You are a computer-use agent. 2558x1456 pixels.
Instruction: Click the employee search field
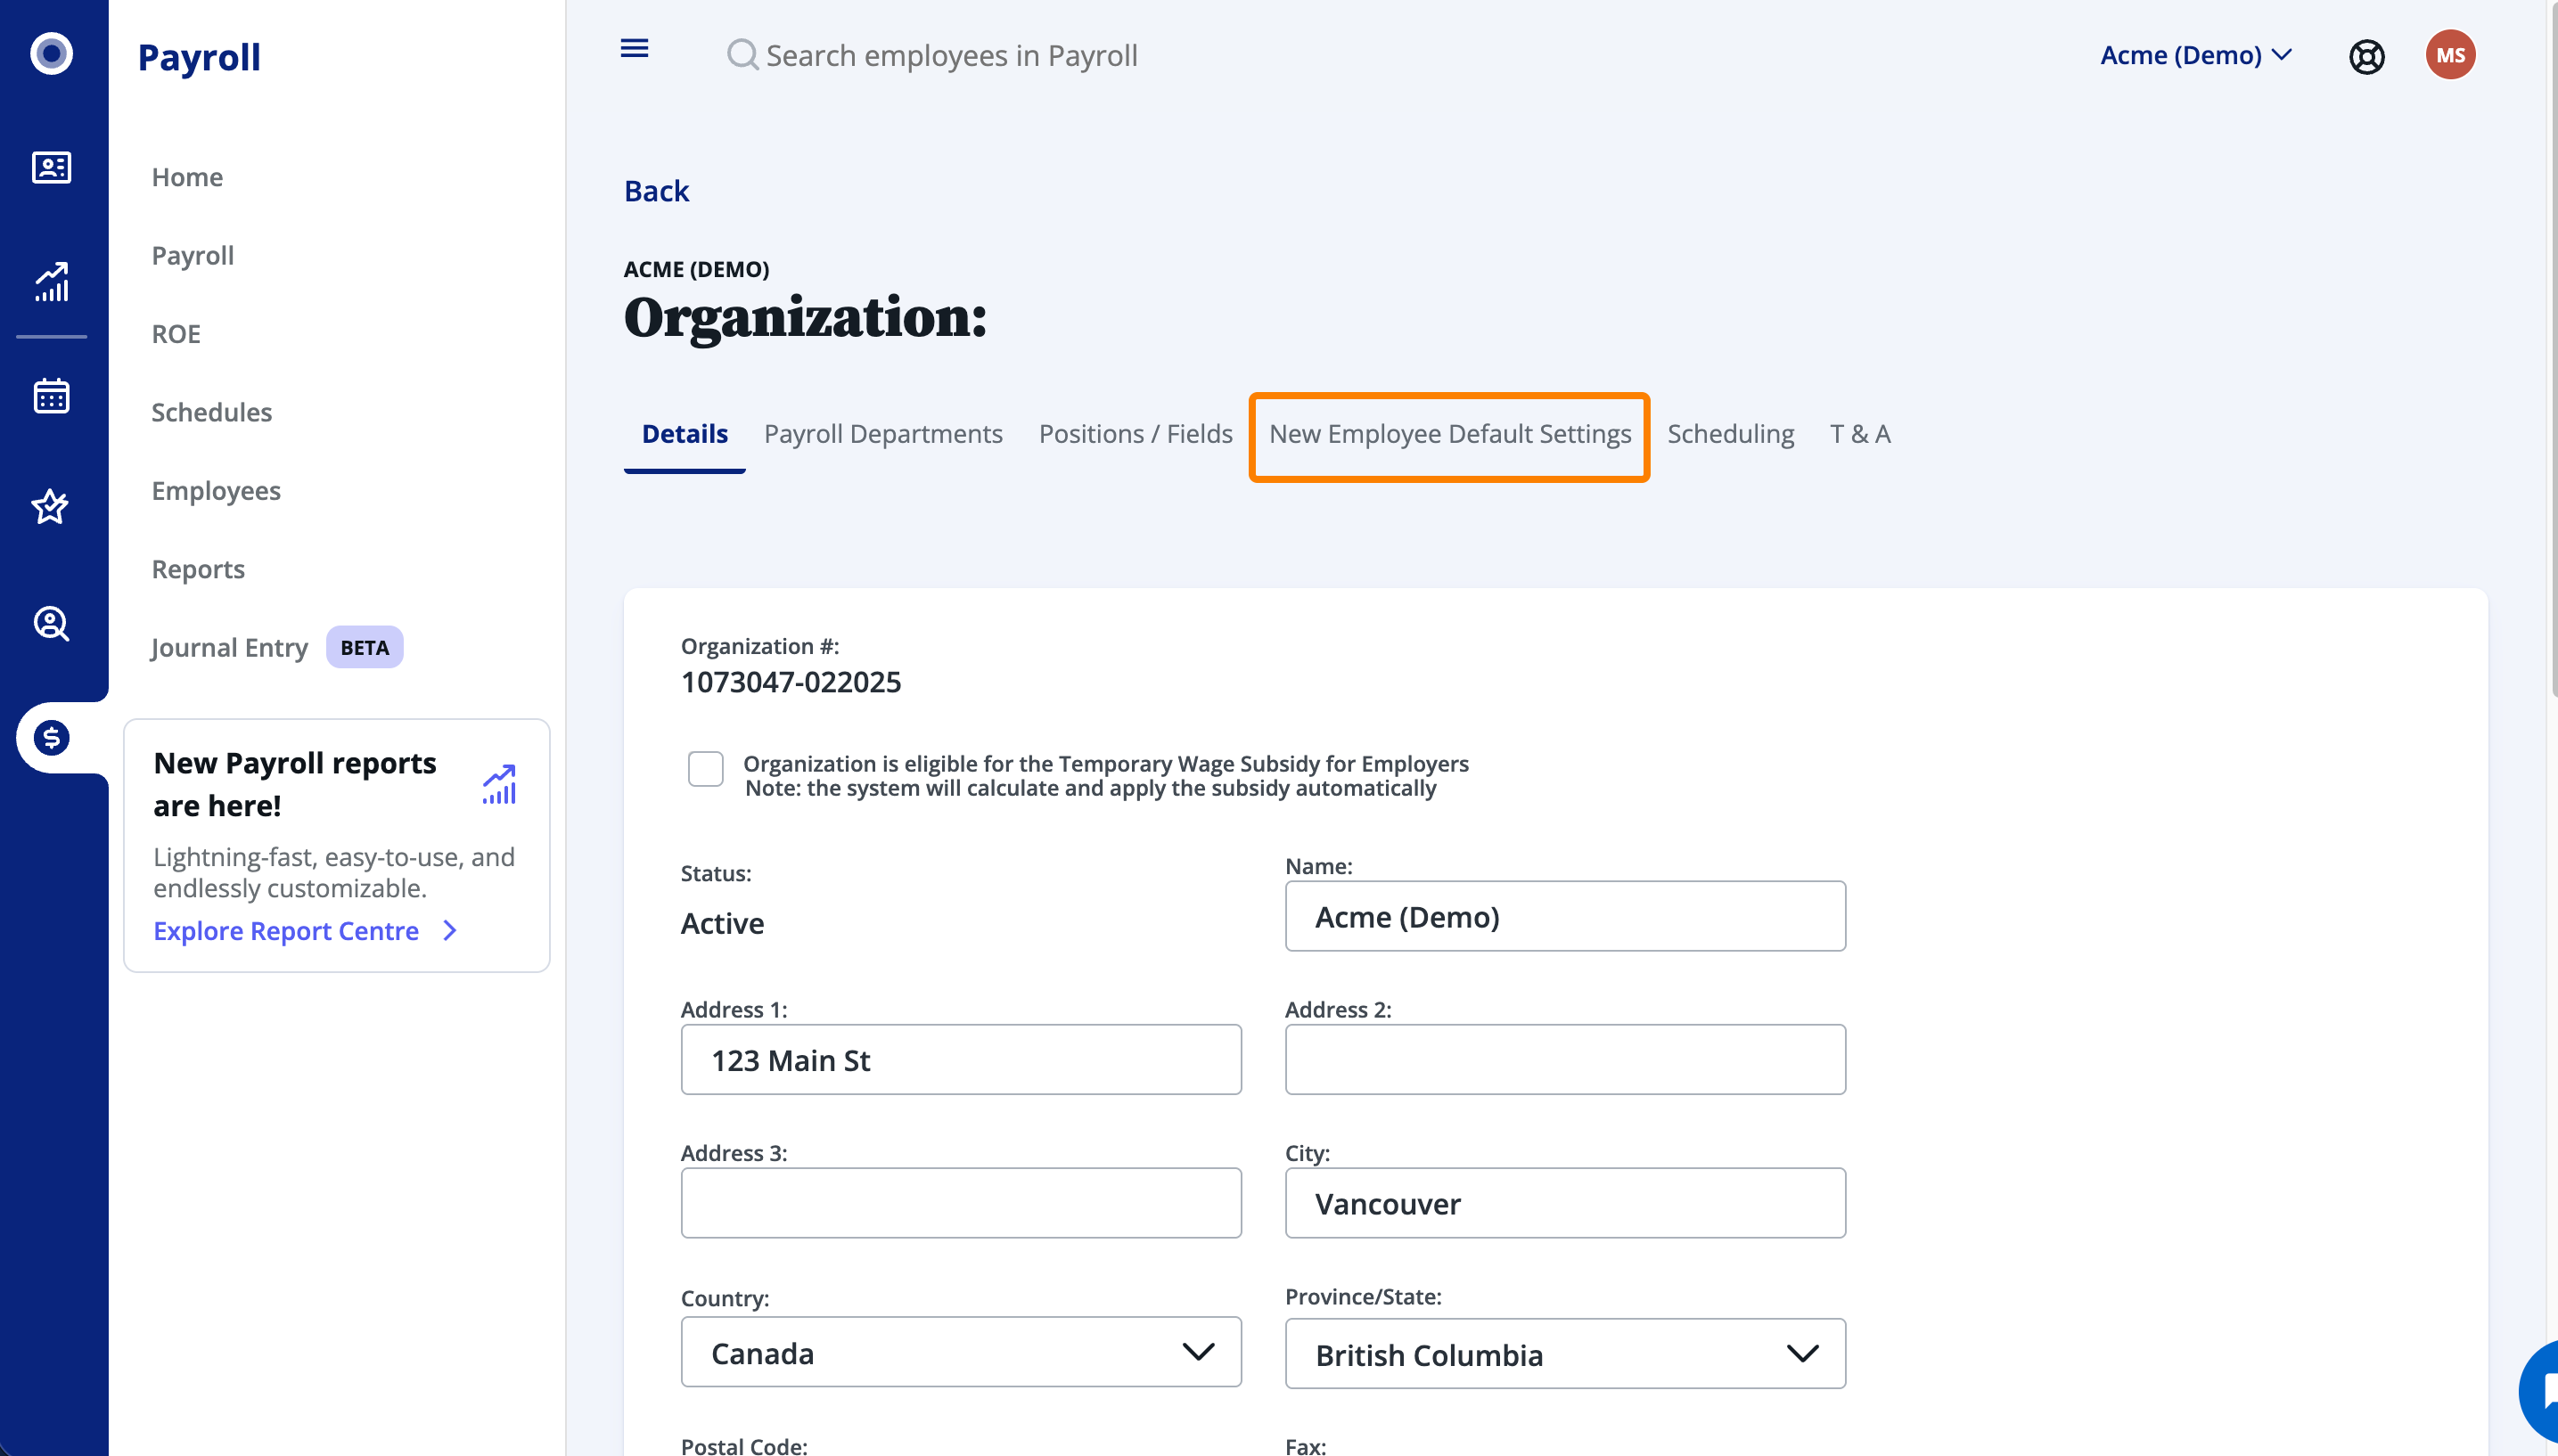coord(950,55)
